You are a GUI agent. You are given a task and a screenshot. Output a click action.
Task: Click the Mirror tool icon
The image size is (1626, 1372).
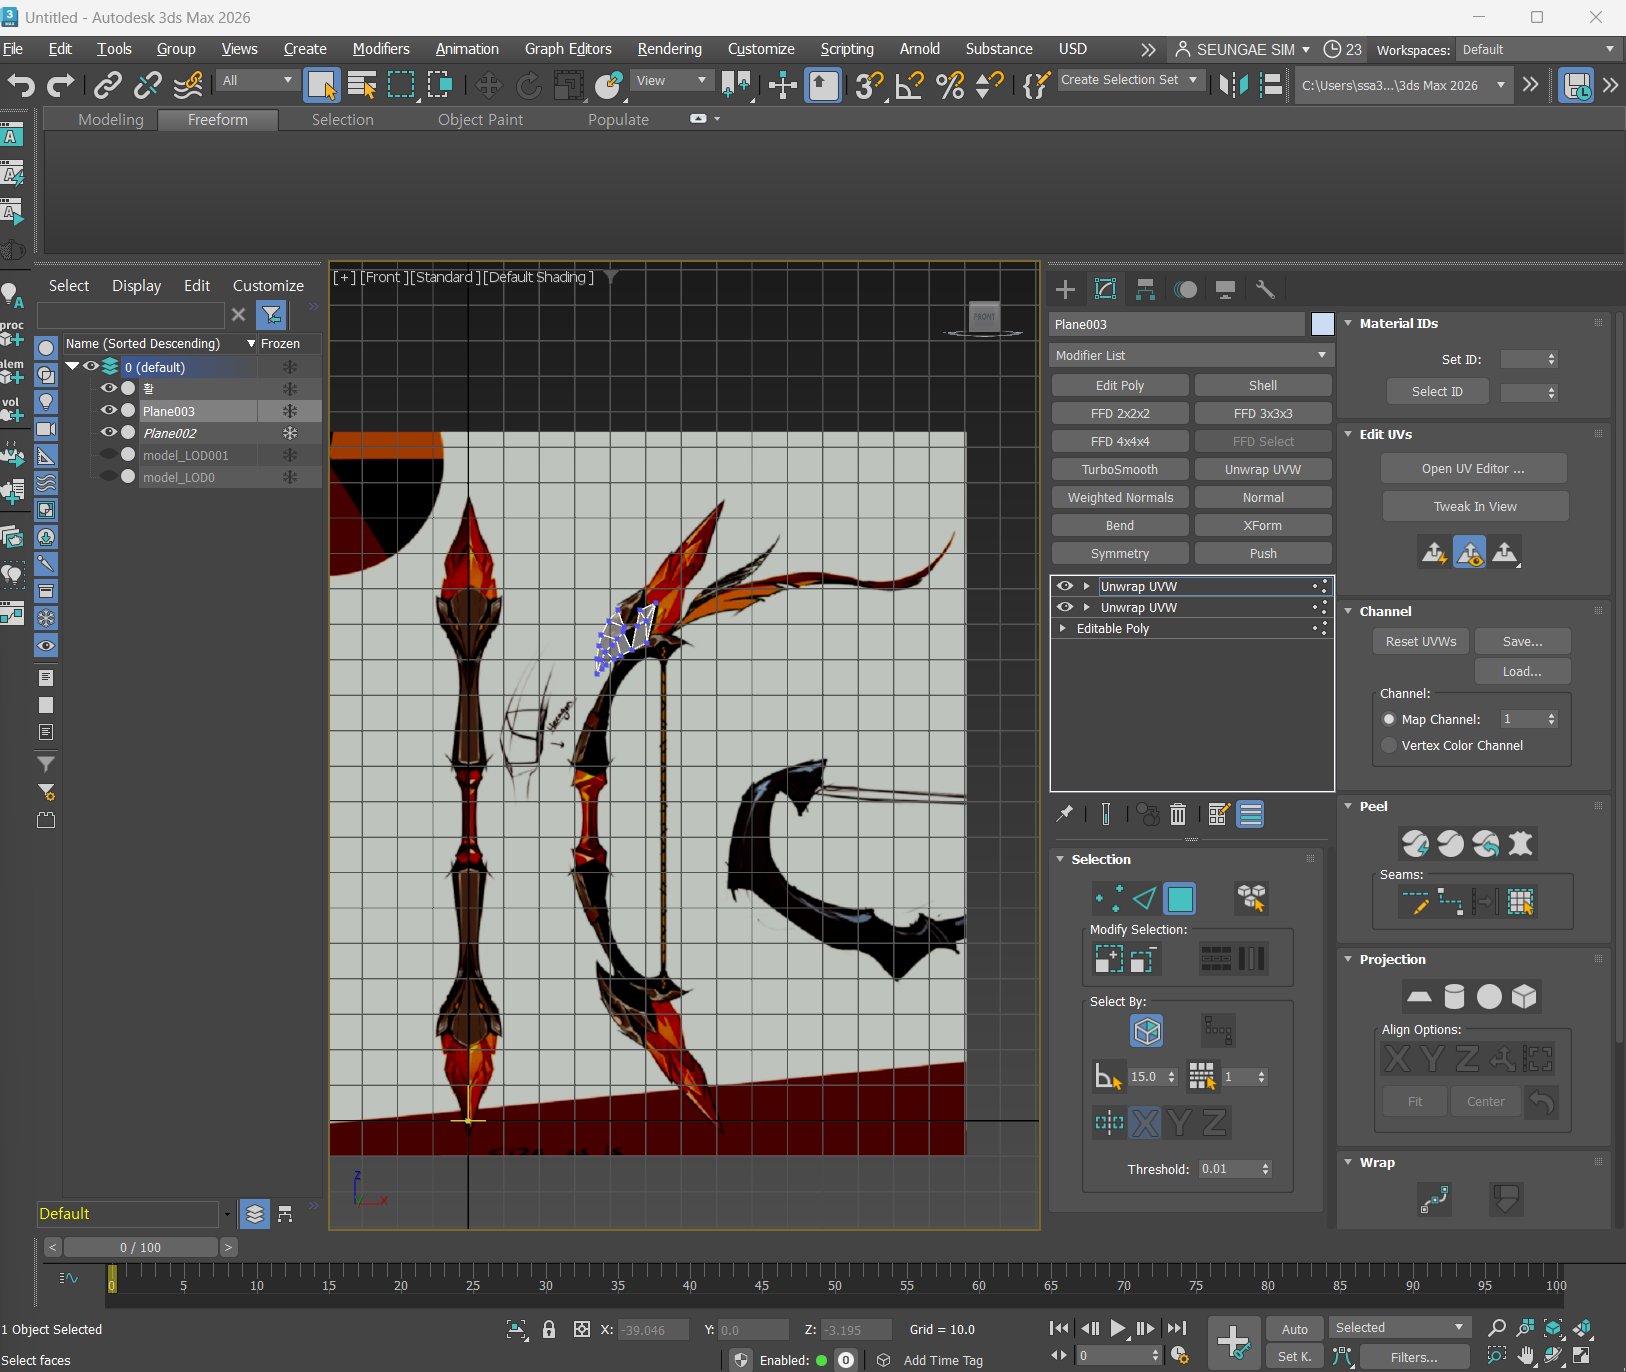[1233, 85]
